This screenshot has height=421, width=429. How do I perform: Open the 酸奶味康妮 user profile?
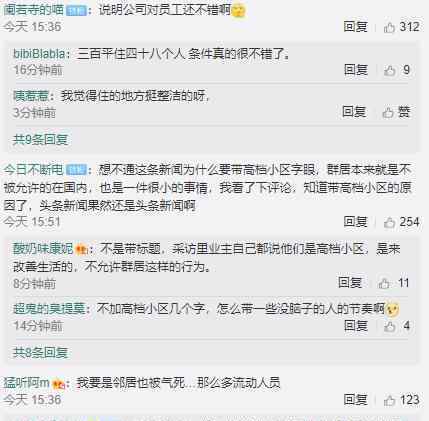43,249
